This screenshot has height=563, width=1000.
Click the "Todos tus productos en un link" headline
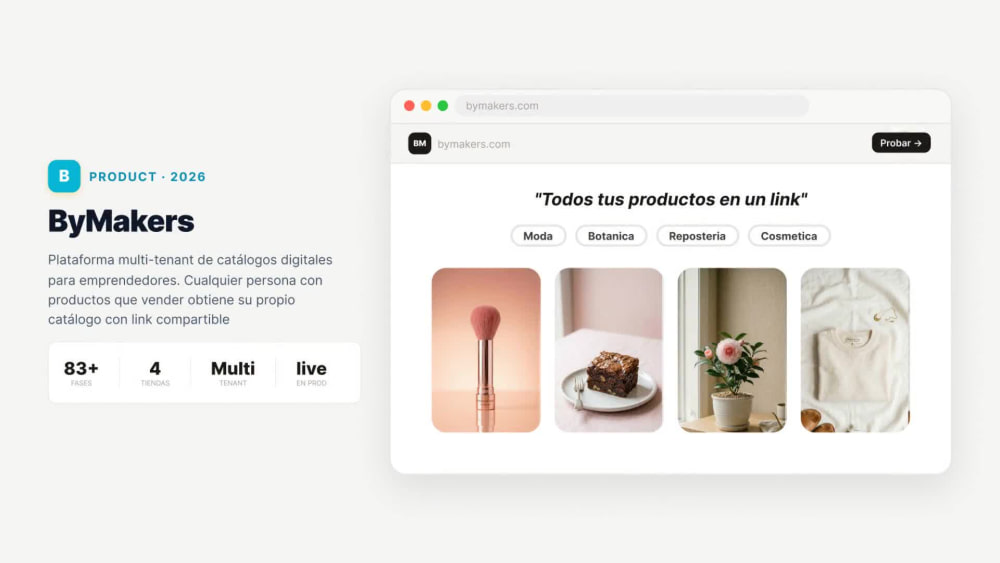point(671,200)
